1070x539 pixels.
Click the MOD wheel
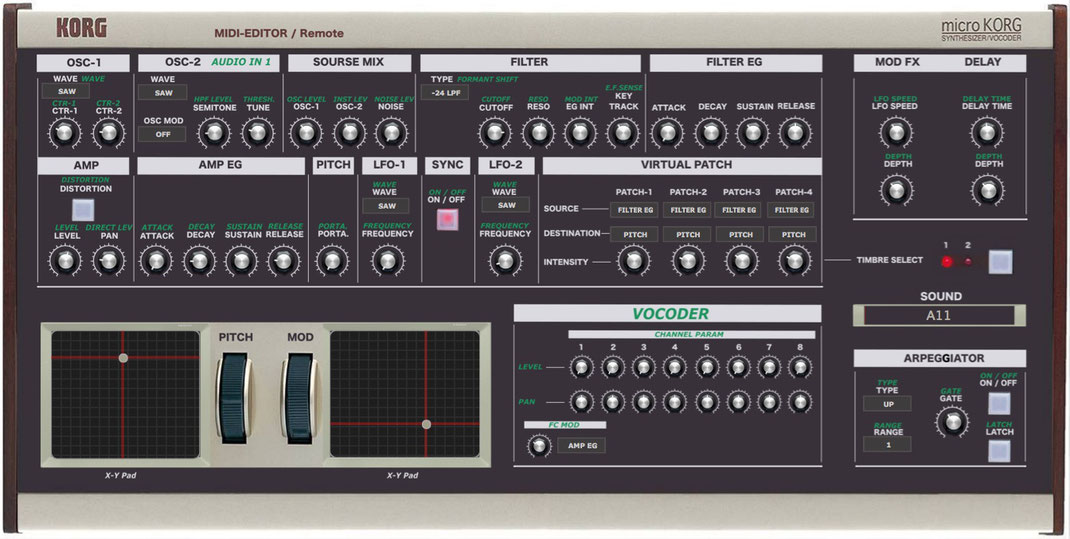[300, 396]
